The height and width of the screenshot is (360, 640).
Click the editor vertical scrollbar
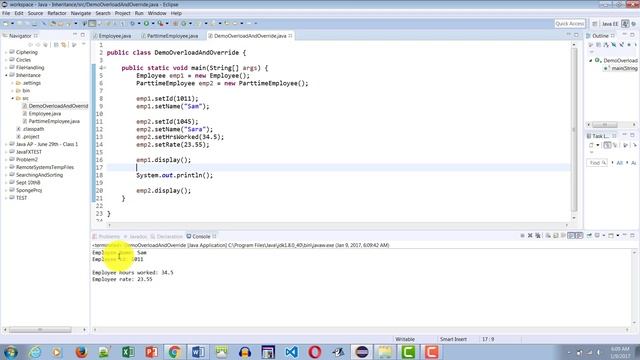point(574,131)
